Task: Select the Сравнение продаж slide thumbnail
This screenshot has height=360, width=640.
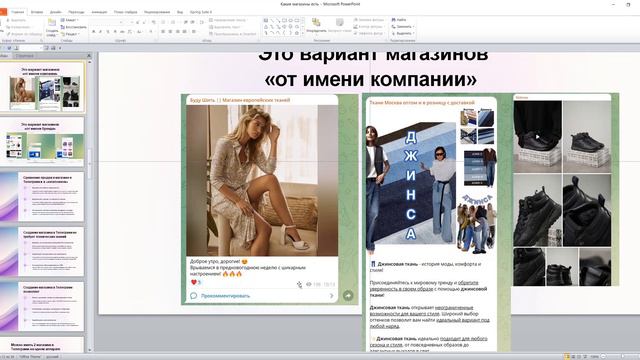Action: (x=42, y=197)
